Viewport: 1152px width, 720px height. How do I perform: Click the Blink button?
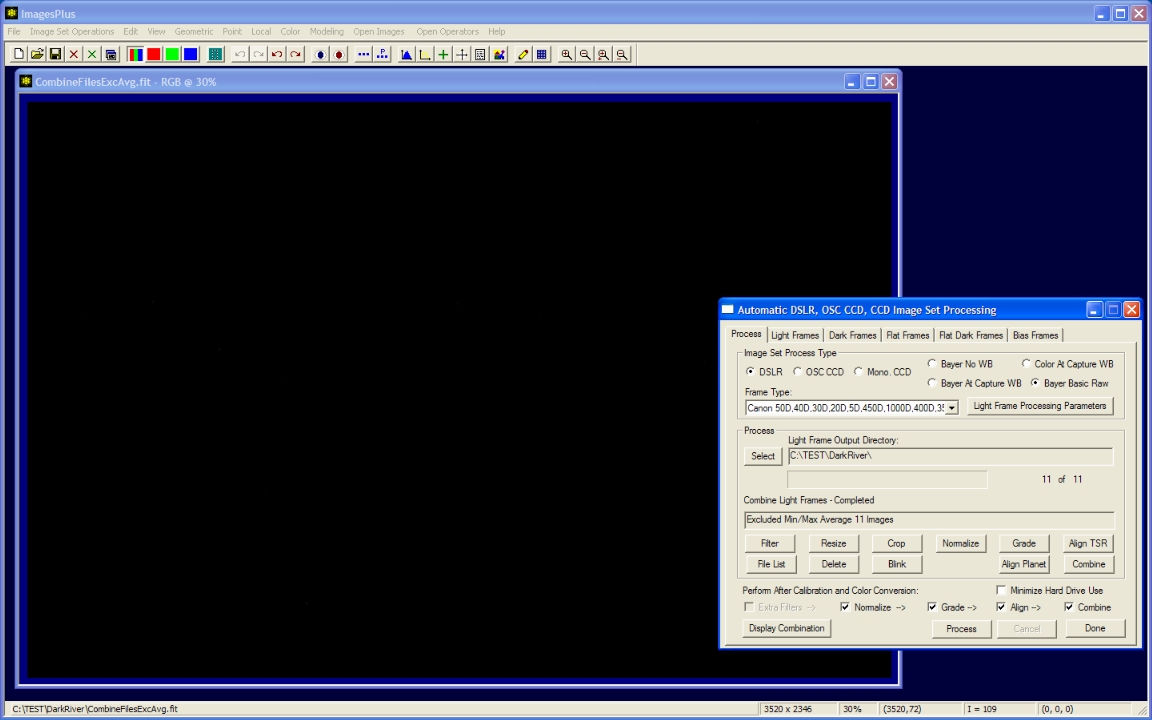coord(896,564)
